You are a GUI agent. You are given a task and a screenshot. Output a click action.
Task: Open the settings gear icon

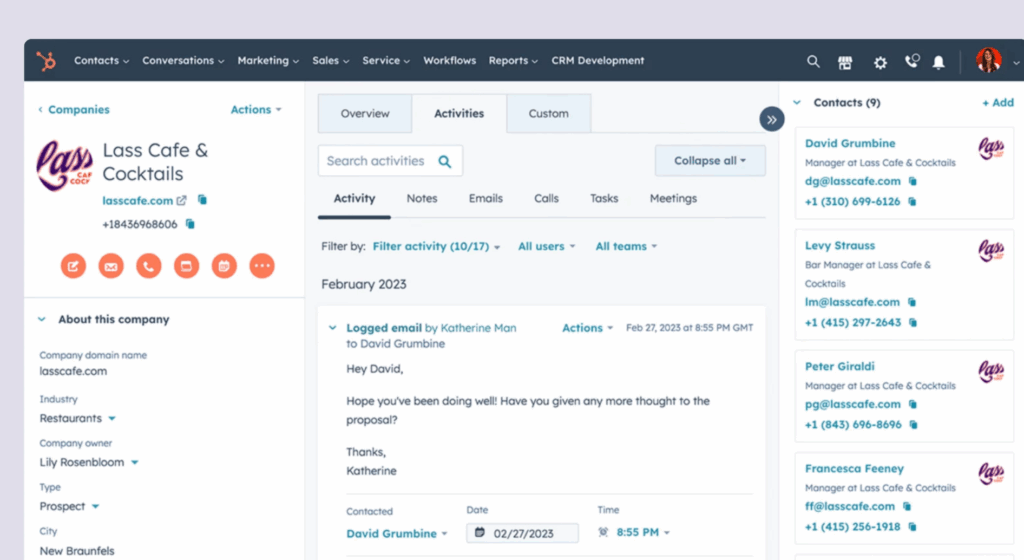880,63
